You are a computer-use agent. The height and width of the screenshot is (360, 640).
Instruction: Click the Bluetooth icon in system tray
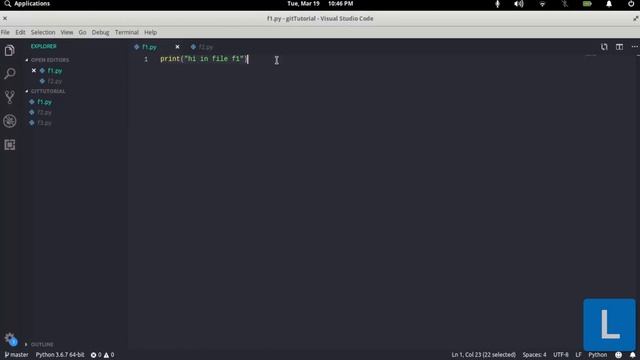[x=564, y=4]
